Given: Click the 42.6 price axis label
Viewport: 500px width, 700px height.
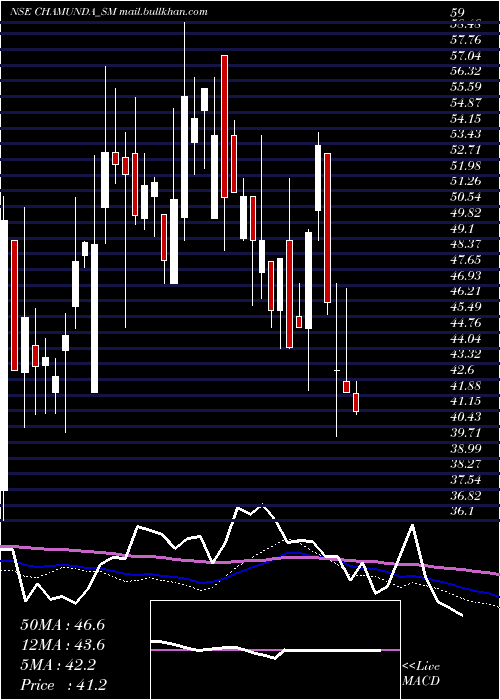Looking at the screenshot, I should pyautogui.click(x=462, y=370).
